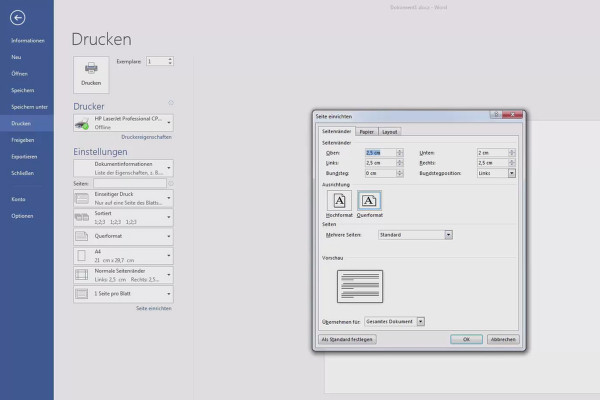
Task: Click the Drucken printer icon button
Action: click(x=91, y=75)
